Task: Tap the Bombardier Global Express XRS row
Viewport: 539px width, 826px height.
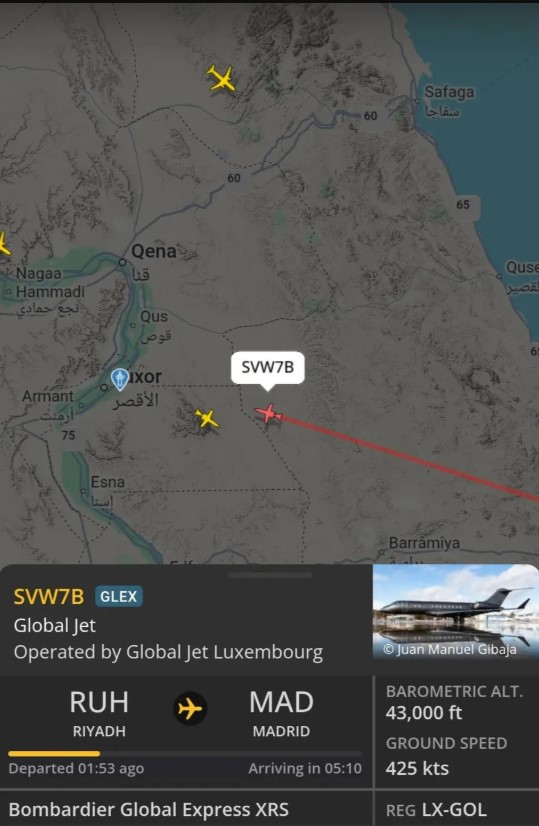Action: tap(149, 809)
